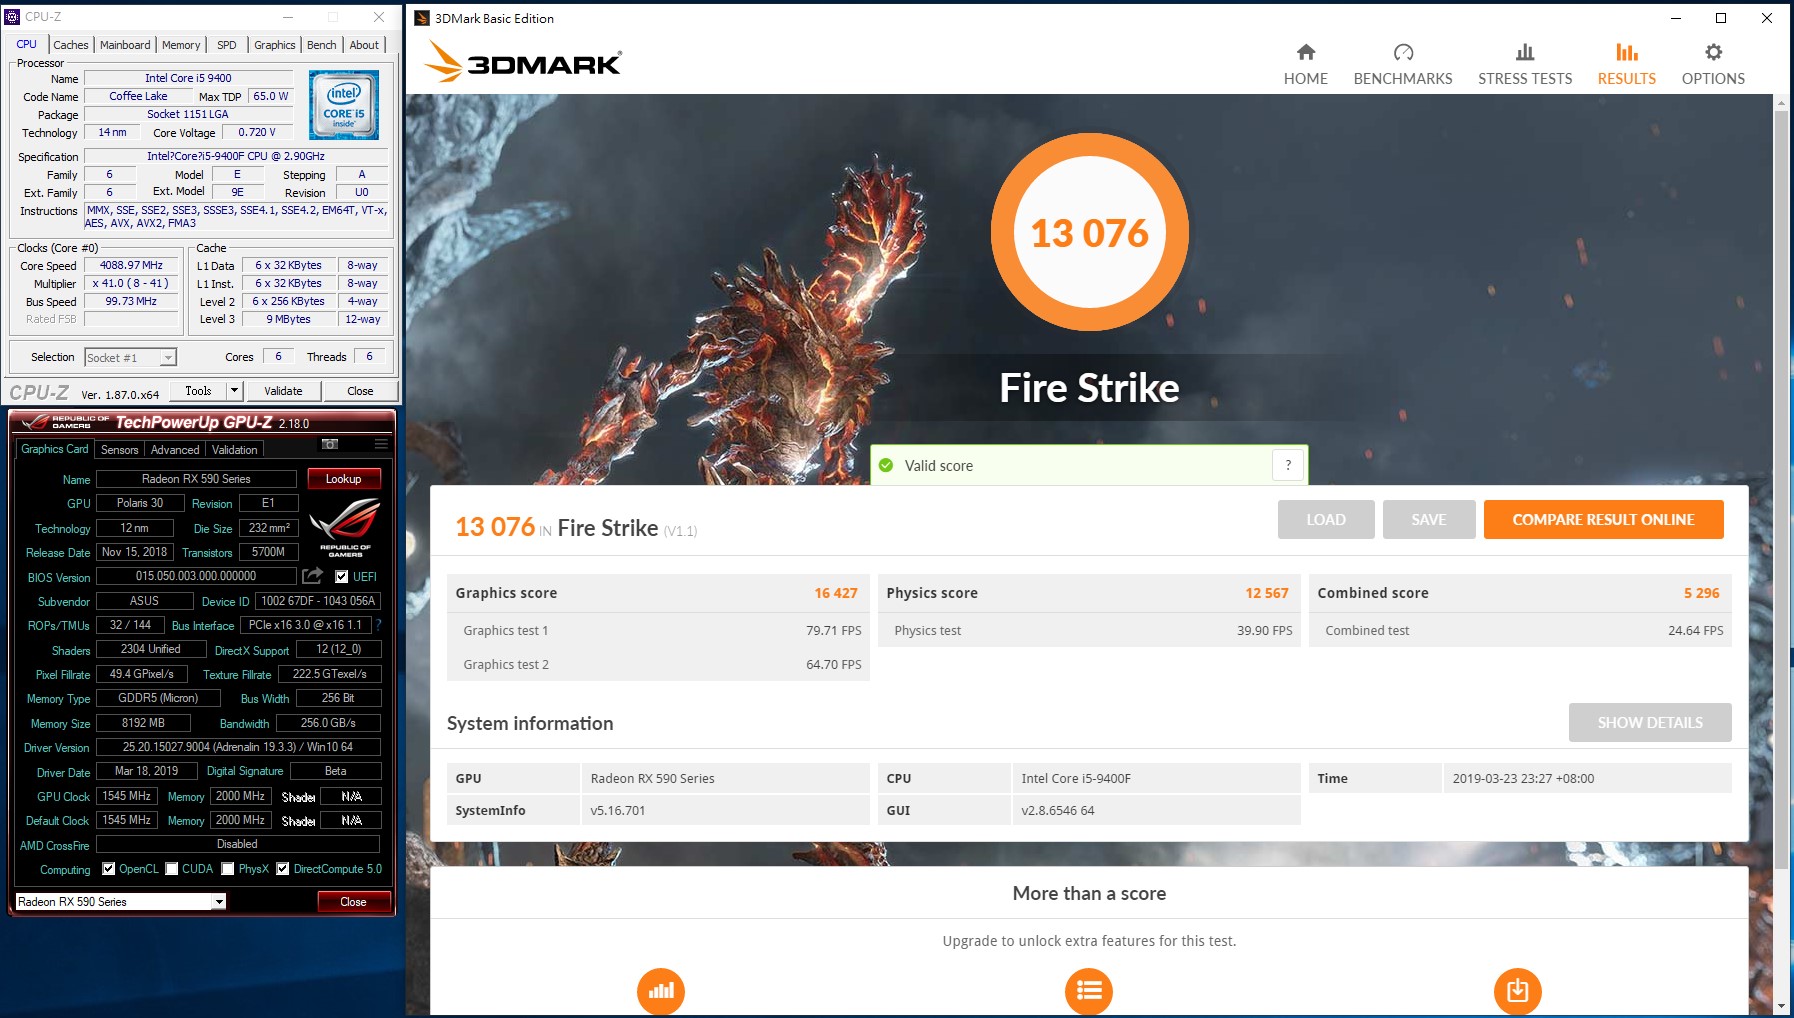Viewport: 1794px width, 1018px height.
Task: Open the CPU-Z Tools dropdown arrow
Action: coord(234,391)
